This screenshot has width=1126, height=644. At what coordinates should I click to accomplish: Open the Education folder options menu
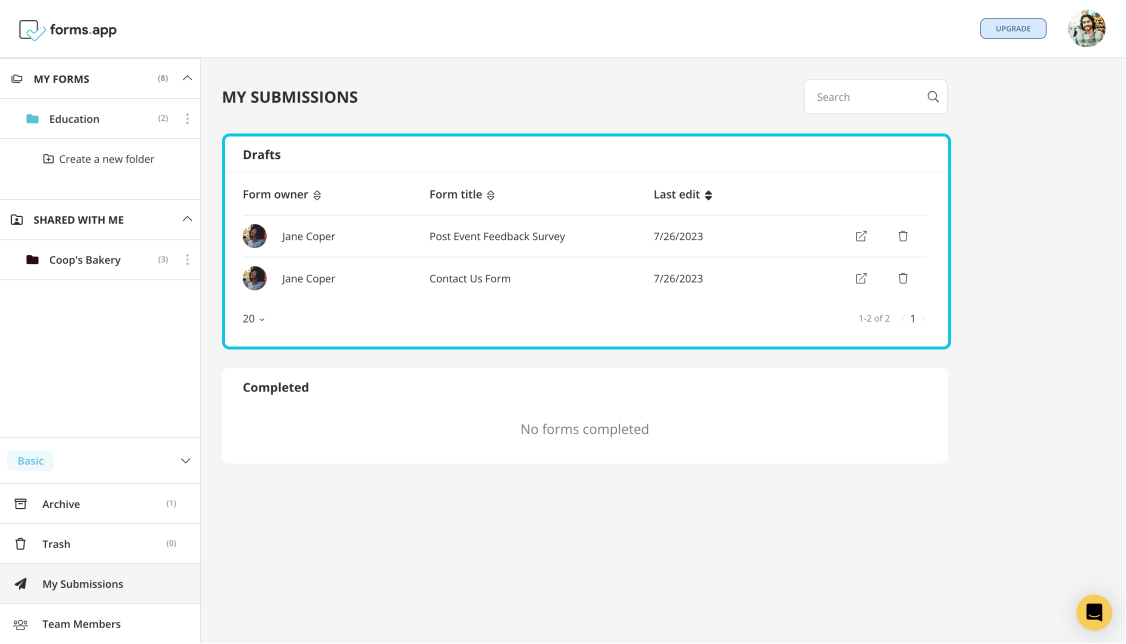187,118
